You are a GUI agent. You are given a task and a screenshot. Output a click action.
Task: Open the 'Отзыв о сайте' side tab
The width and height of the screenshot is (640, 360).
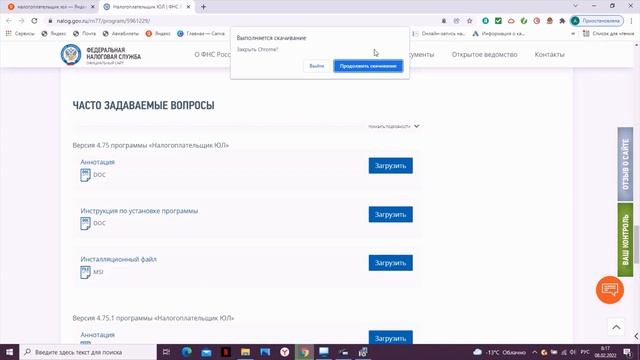(x=625, y=164)
